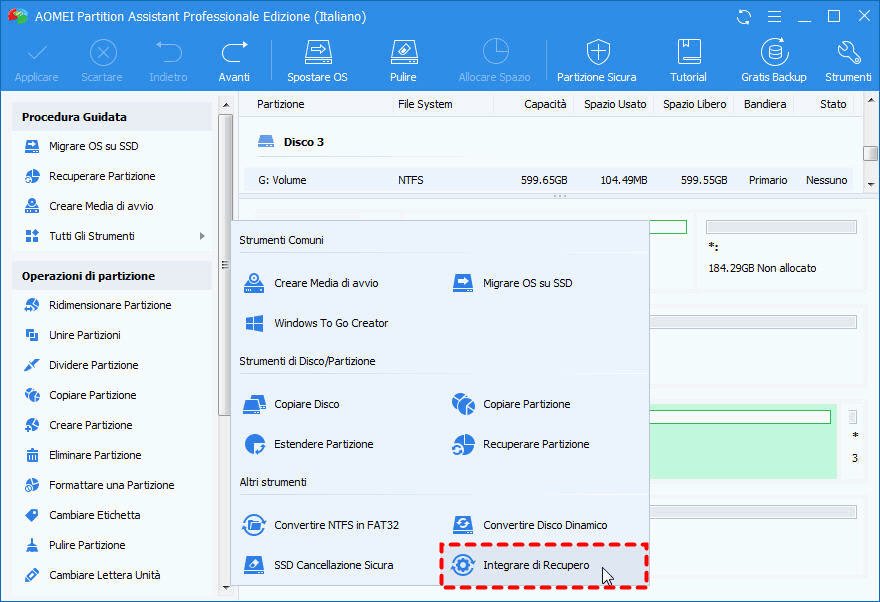This screenshot has height=602, width=880.
Task: Click the File System column header
Action: click(x=425, y=104)
